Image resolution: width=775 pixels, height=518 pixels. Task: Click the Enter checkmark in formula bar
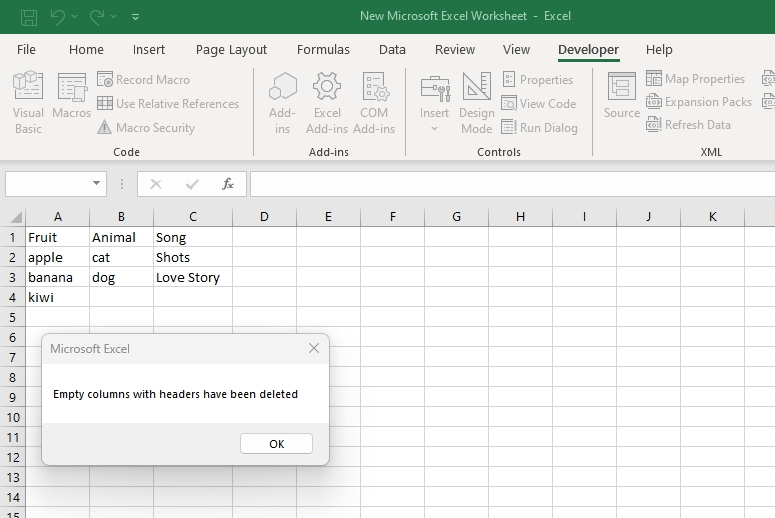(192, 184)
